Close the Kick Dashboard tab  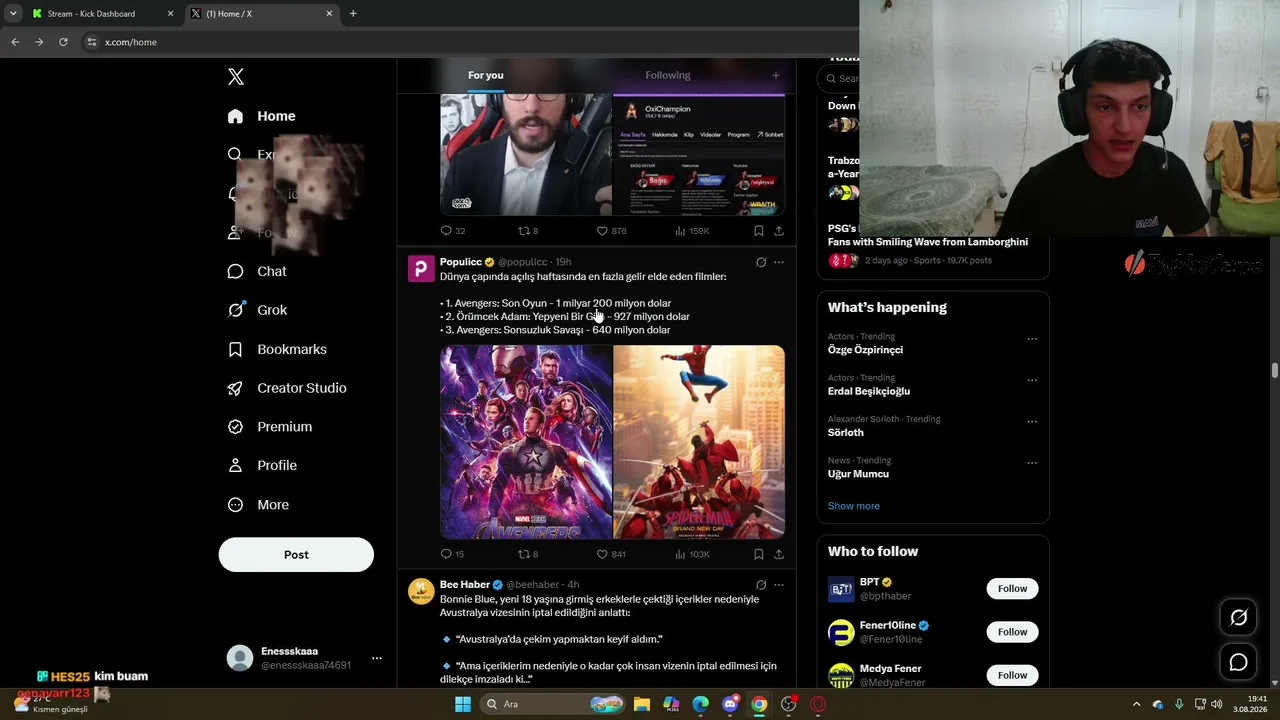click(170, 14)
